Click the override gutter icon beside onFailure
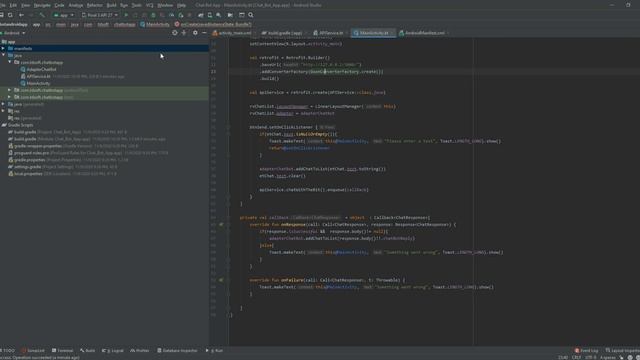This screenshot has height=360, width=640. [x=221, y=280]
